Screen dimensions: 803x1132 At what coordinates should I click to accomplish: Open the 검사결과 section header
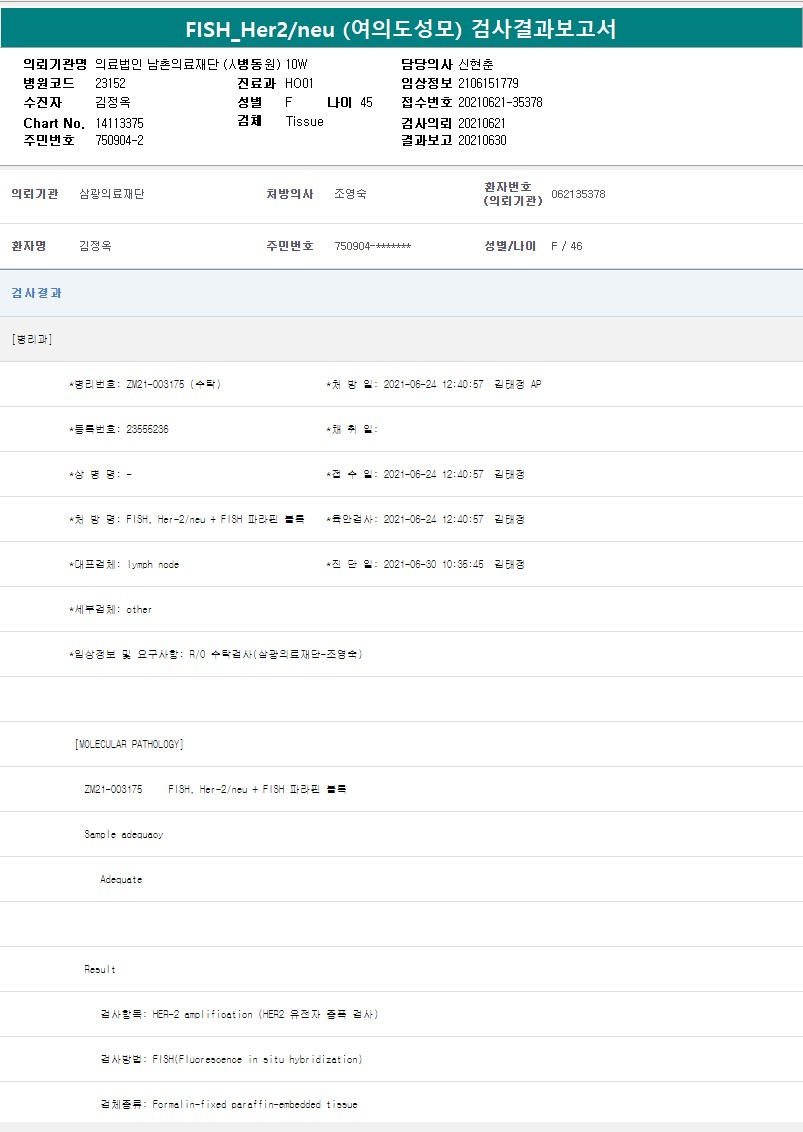coord(36,293)
